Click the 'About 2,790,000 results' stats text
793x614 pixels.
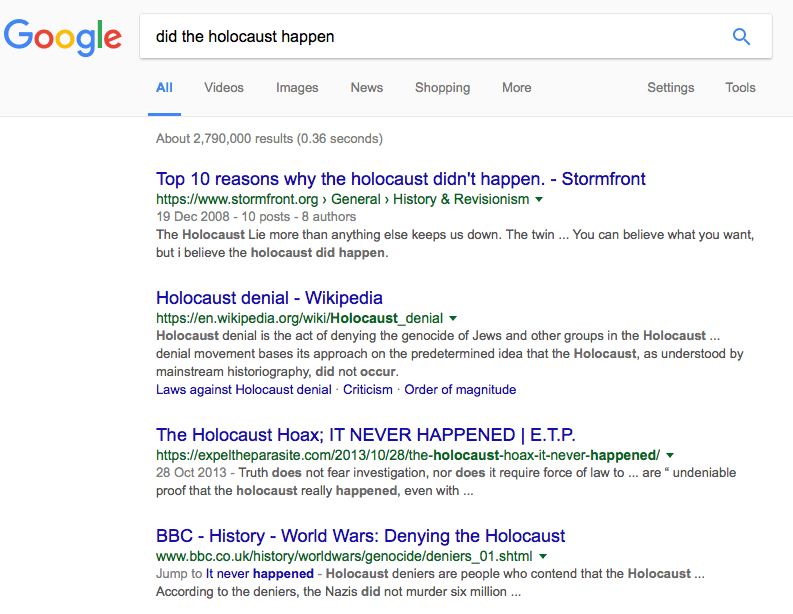[269, 139]
